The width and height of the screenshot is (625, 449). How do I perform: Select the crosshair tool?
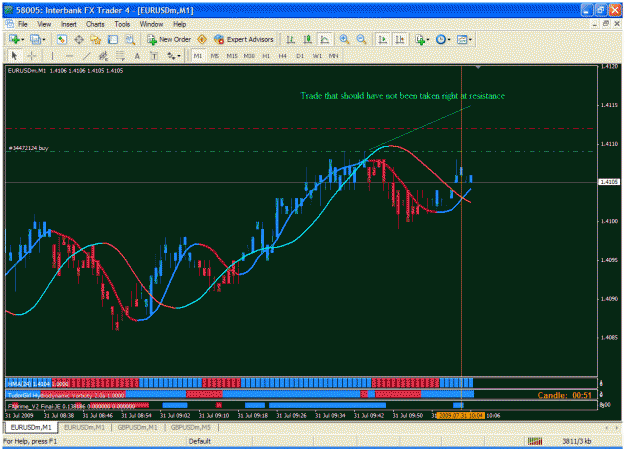pos(32,56)
